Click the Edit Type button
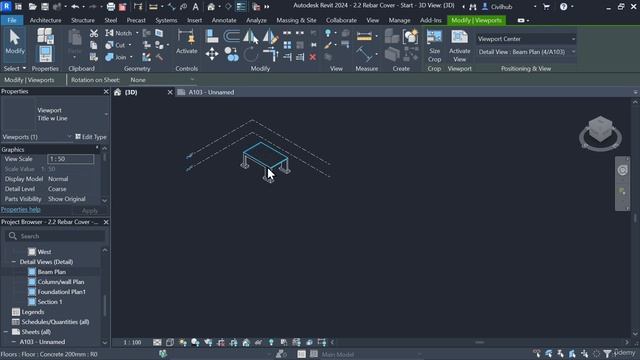The width and height of the screenshot is (640, 360). tap(91, 137)
